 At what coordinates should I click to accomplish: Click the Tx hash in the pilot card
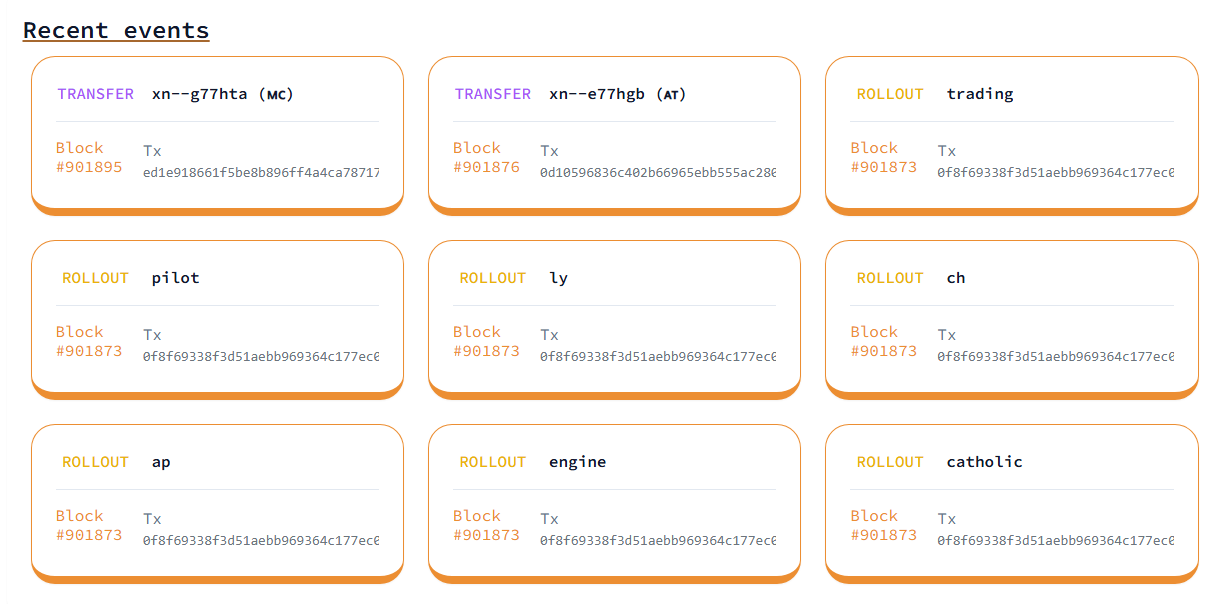(260, 357)
